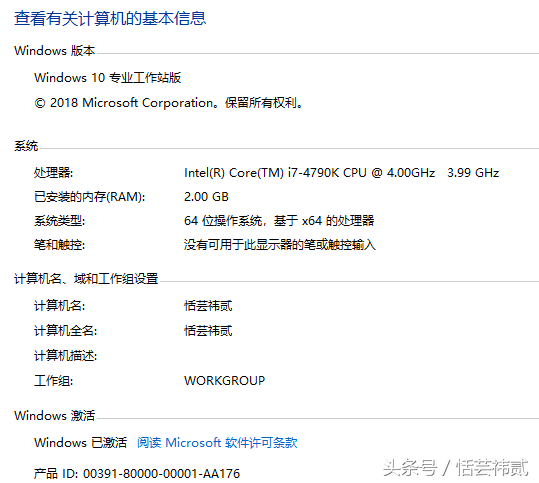This screenshot has height=483, width=539.
Task: Click the © 2018 Microsoft Corporation copyright line
Action: point(168,103)
